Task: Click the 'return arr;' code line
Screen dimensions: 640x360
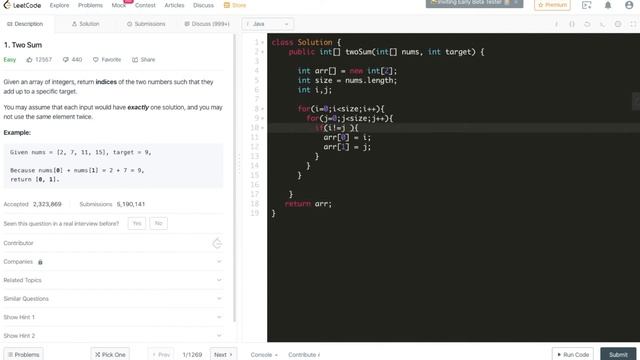Action: click(x=308, y=204)
